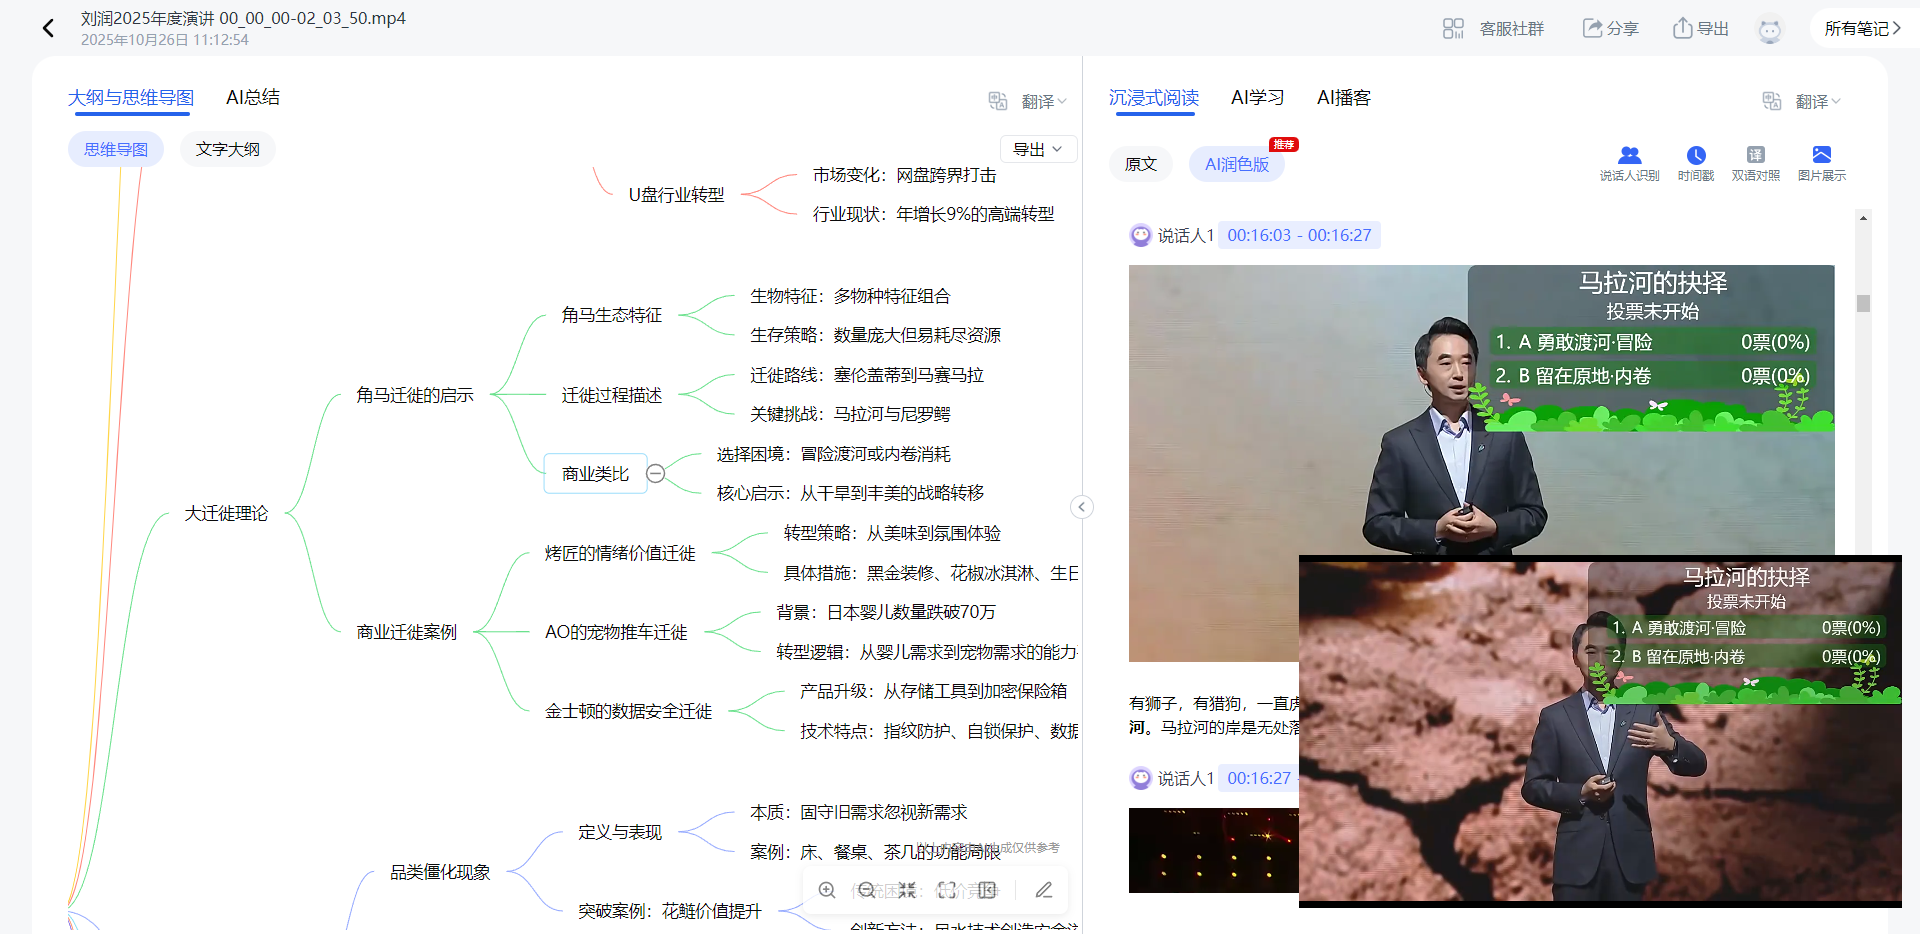Image resolution: width=1920 pixels, height=934 pixels.
Task: Switch to the AI播客 tab
Action: coord(1343,97)
